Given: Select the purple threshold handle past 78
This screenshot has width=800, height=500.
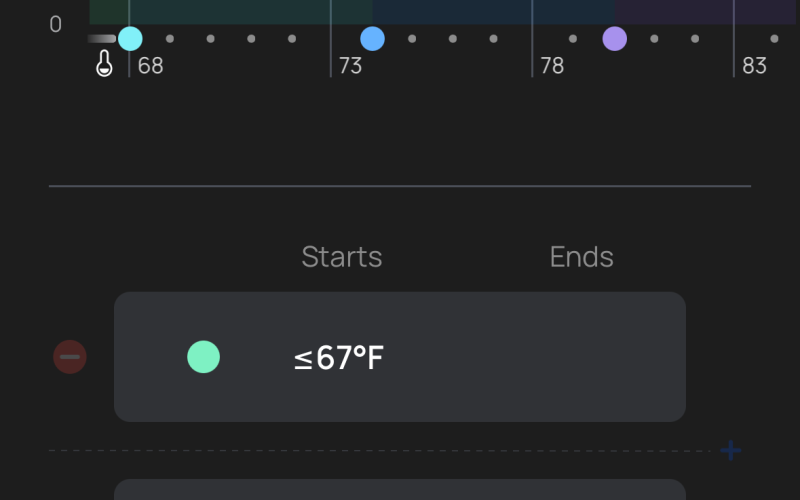Looking at the screenshot, I should pos(615,39).
